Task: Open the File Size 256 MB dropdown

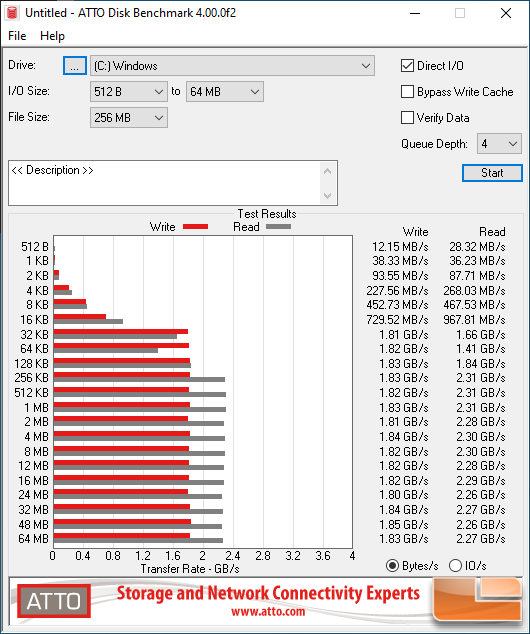Action: pos(129,118)
